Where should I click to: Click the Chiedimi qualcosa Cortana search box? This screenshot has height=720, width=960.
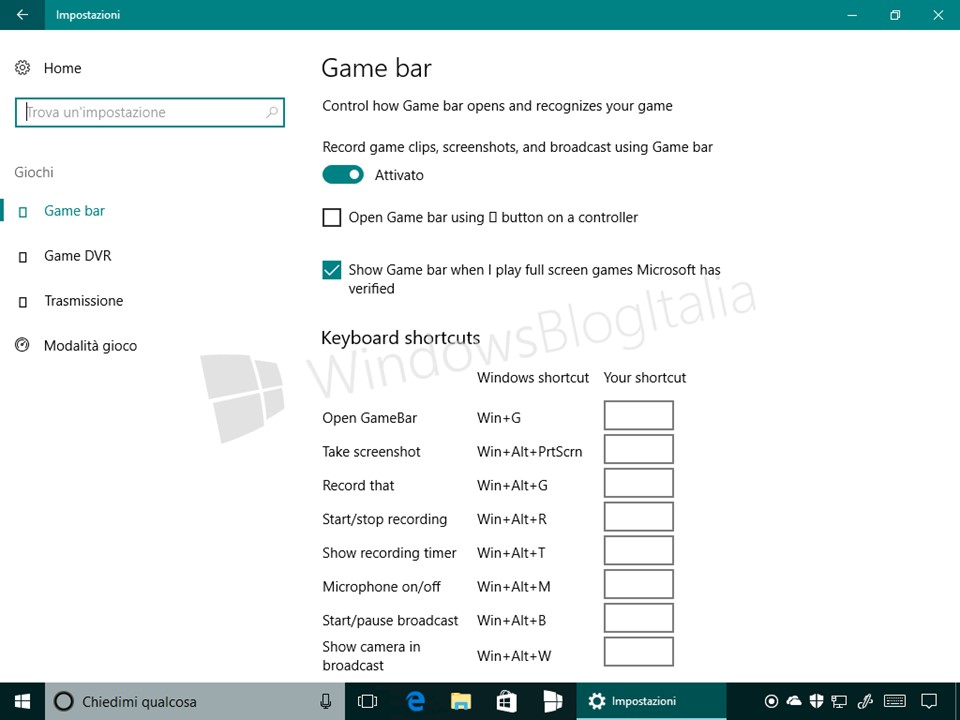point(195,701)
